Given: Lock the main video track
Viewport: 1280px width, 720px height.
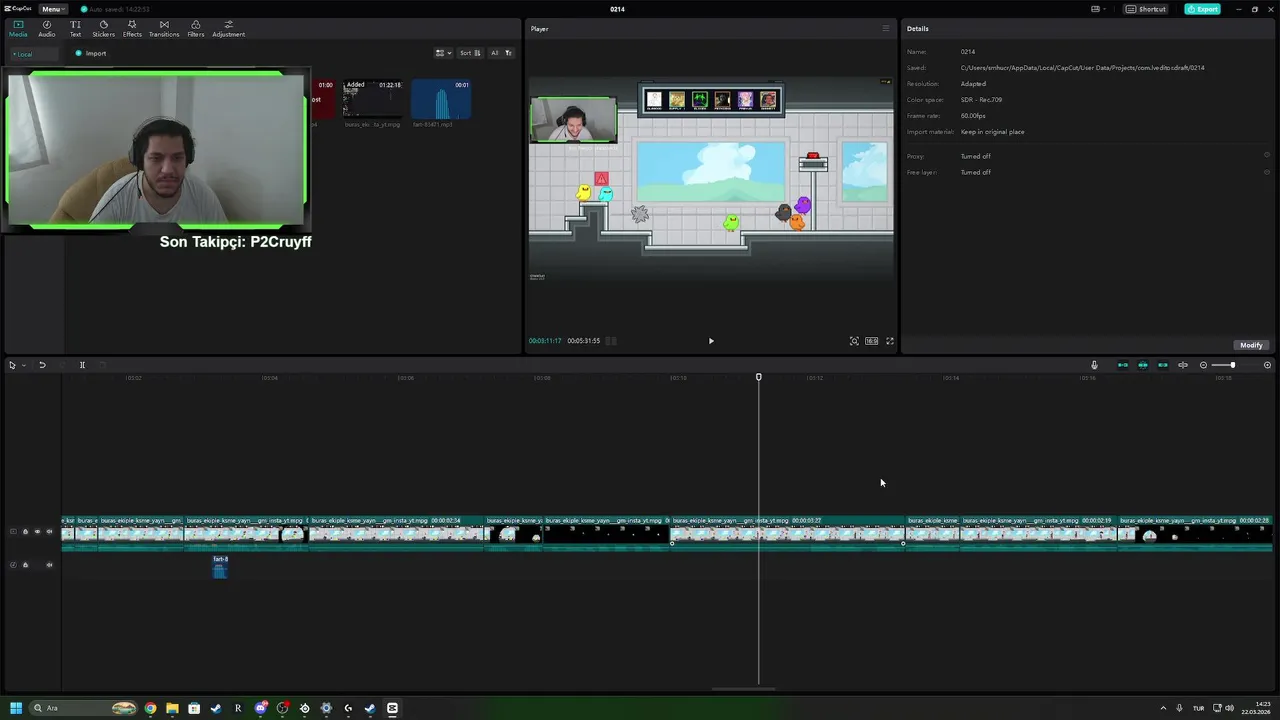Looking at the screenshot, I should [25, 532].
